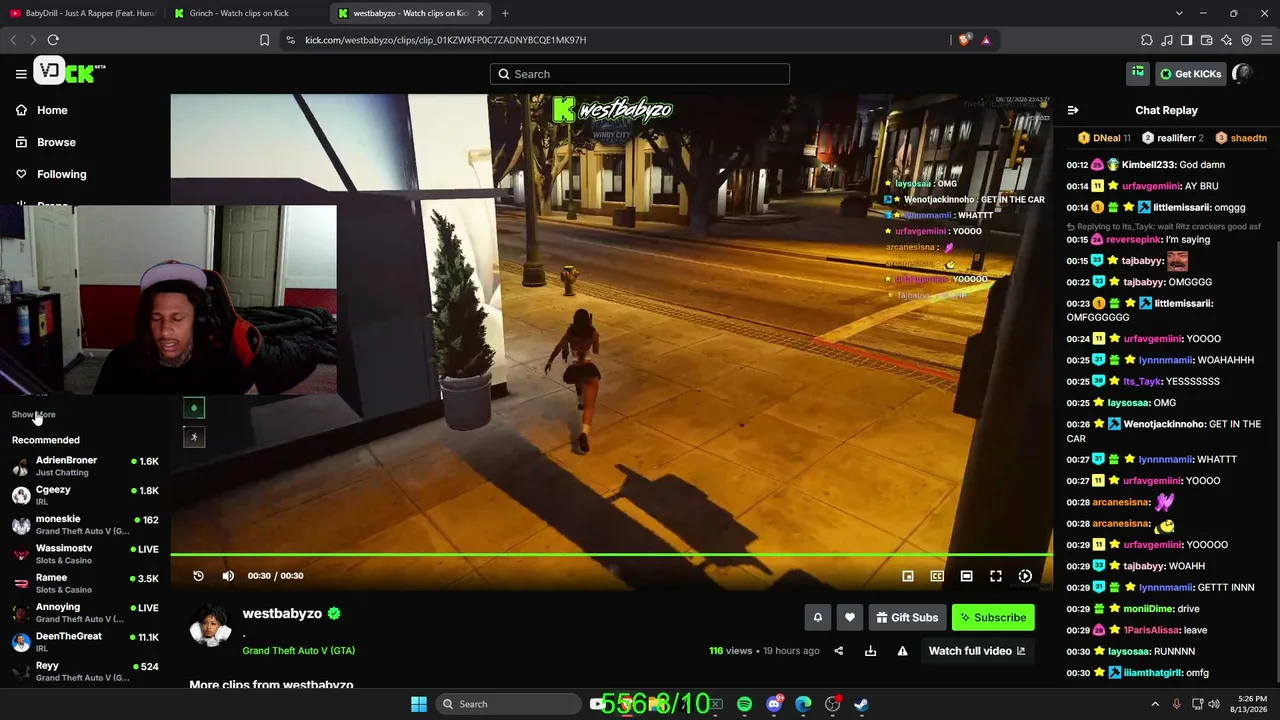Open the Brave Wallet icon
This screenshot has width=1280, height=720.
coord(1207,40)
